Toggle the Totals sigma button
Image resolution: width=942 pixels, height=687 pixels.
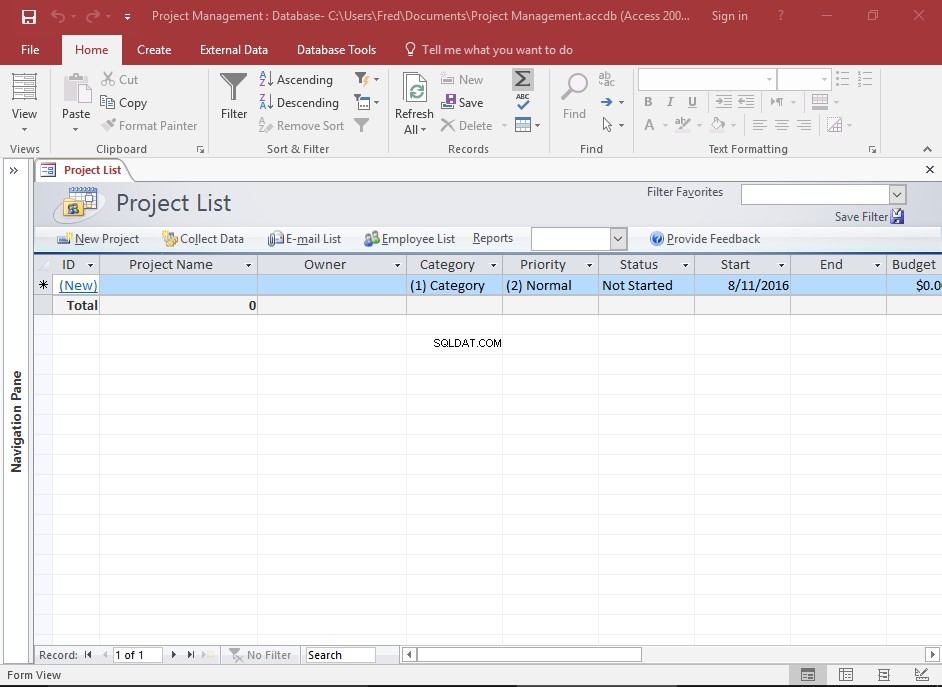523,79
